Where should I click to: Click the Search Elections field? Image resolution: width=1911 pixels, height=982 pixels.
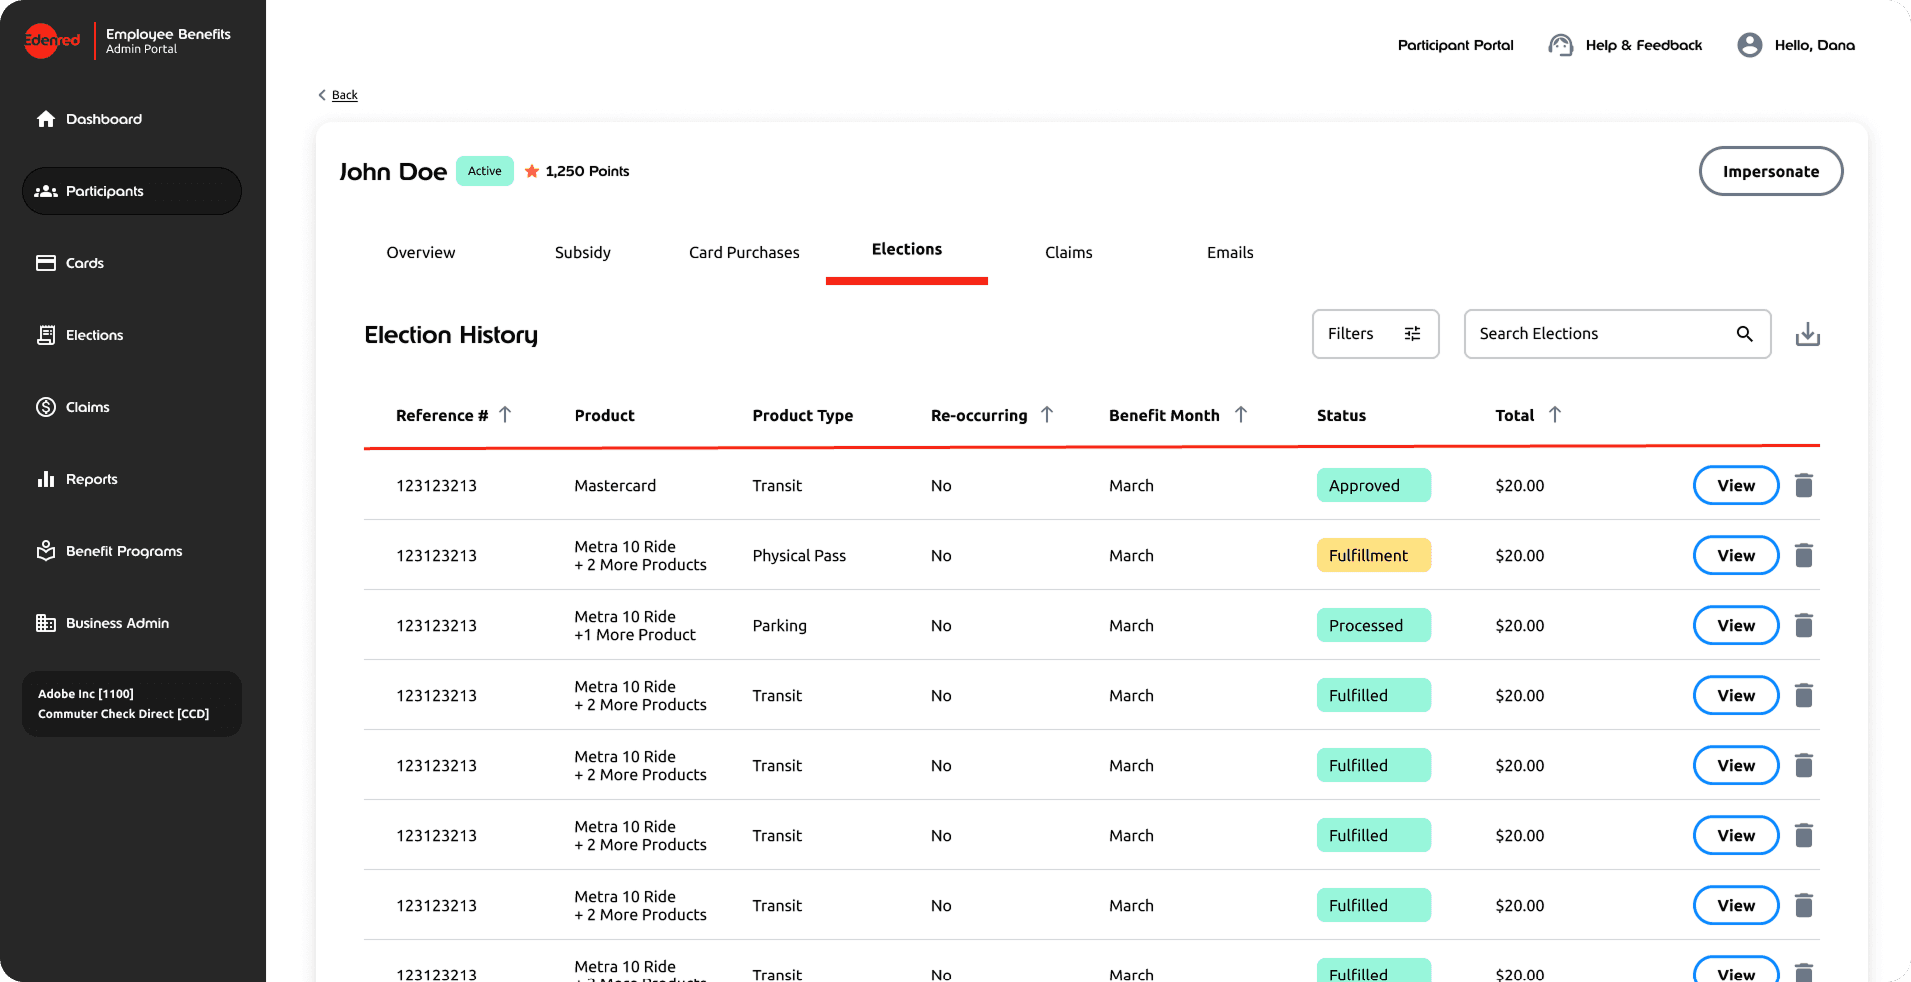(x=1618, y=334)
